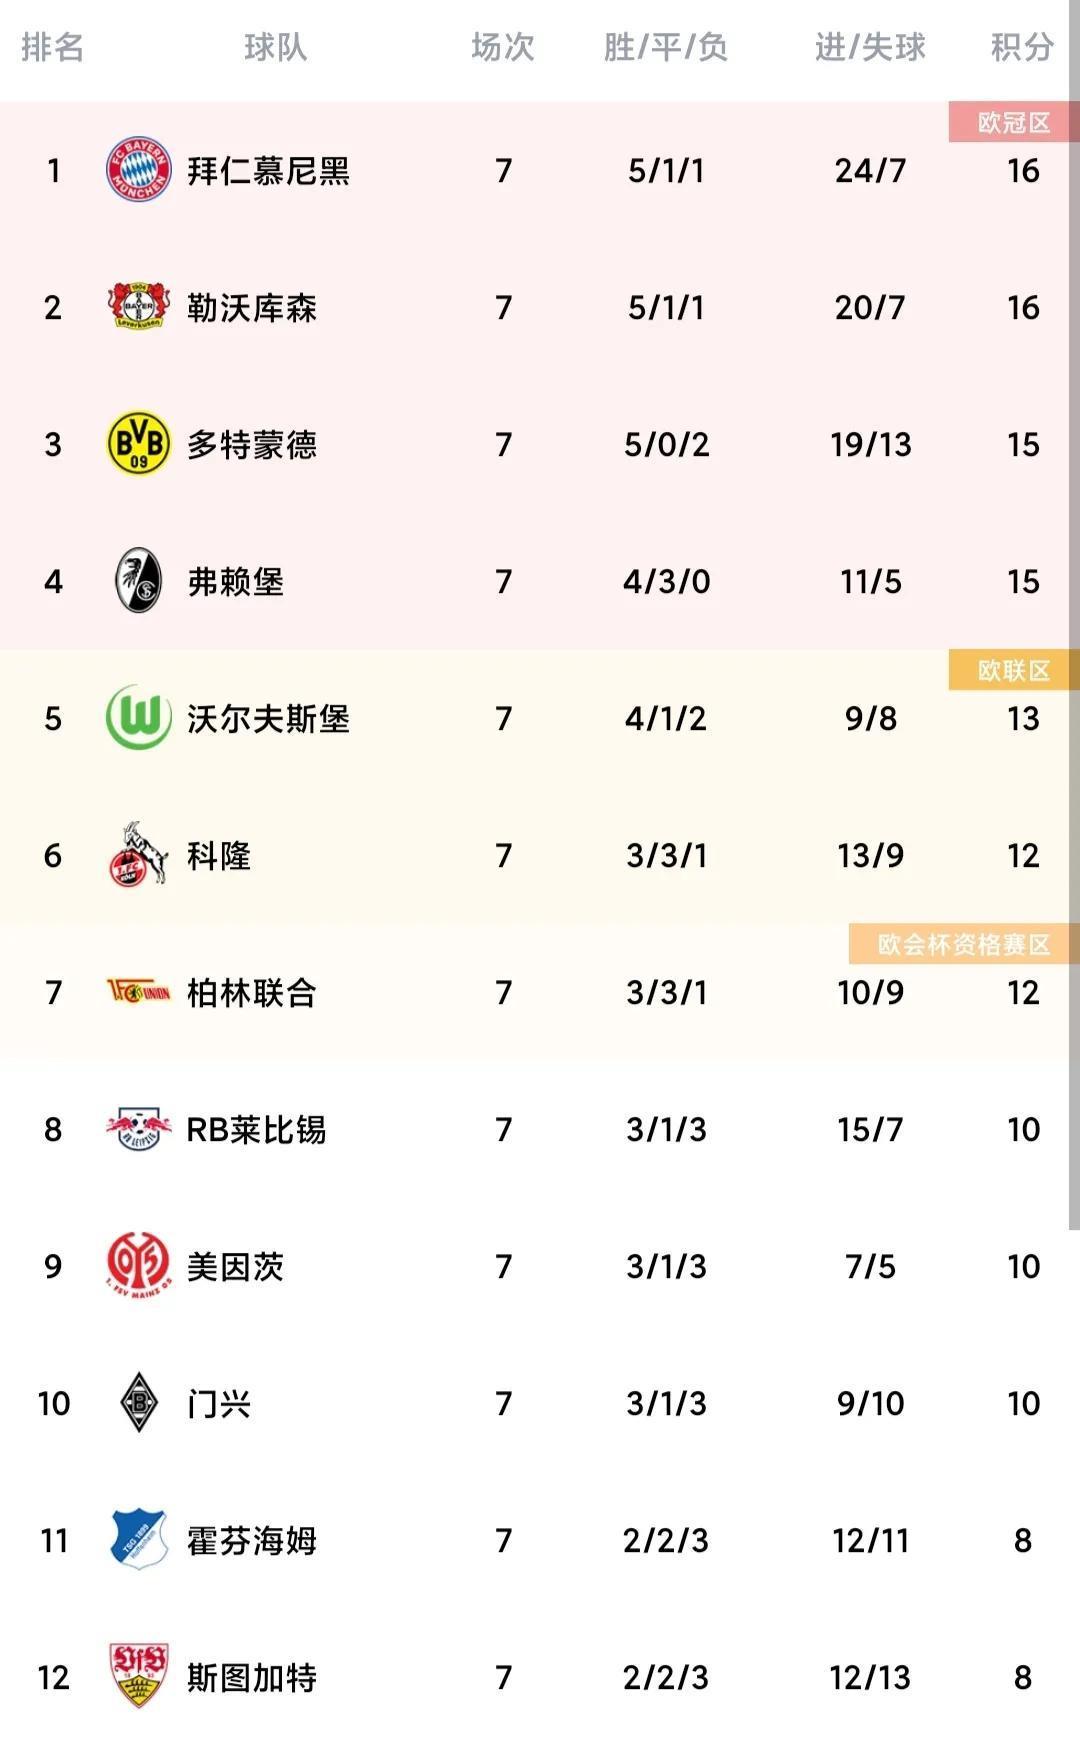Click the Wolfsburg green W logo
1080x1746 pixels.
[x=139, y=717]
